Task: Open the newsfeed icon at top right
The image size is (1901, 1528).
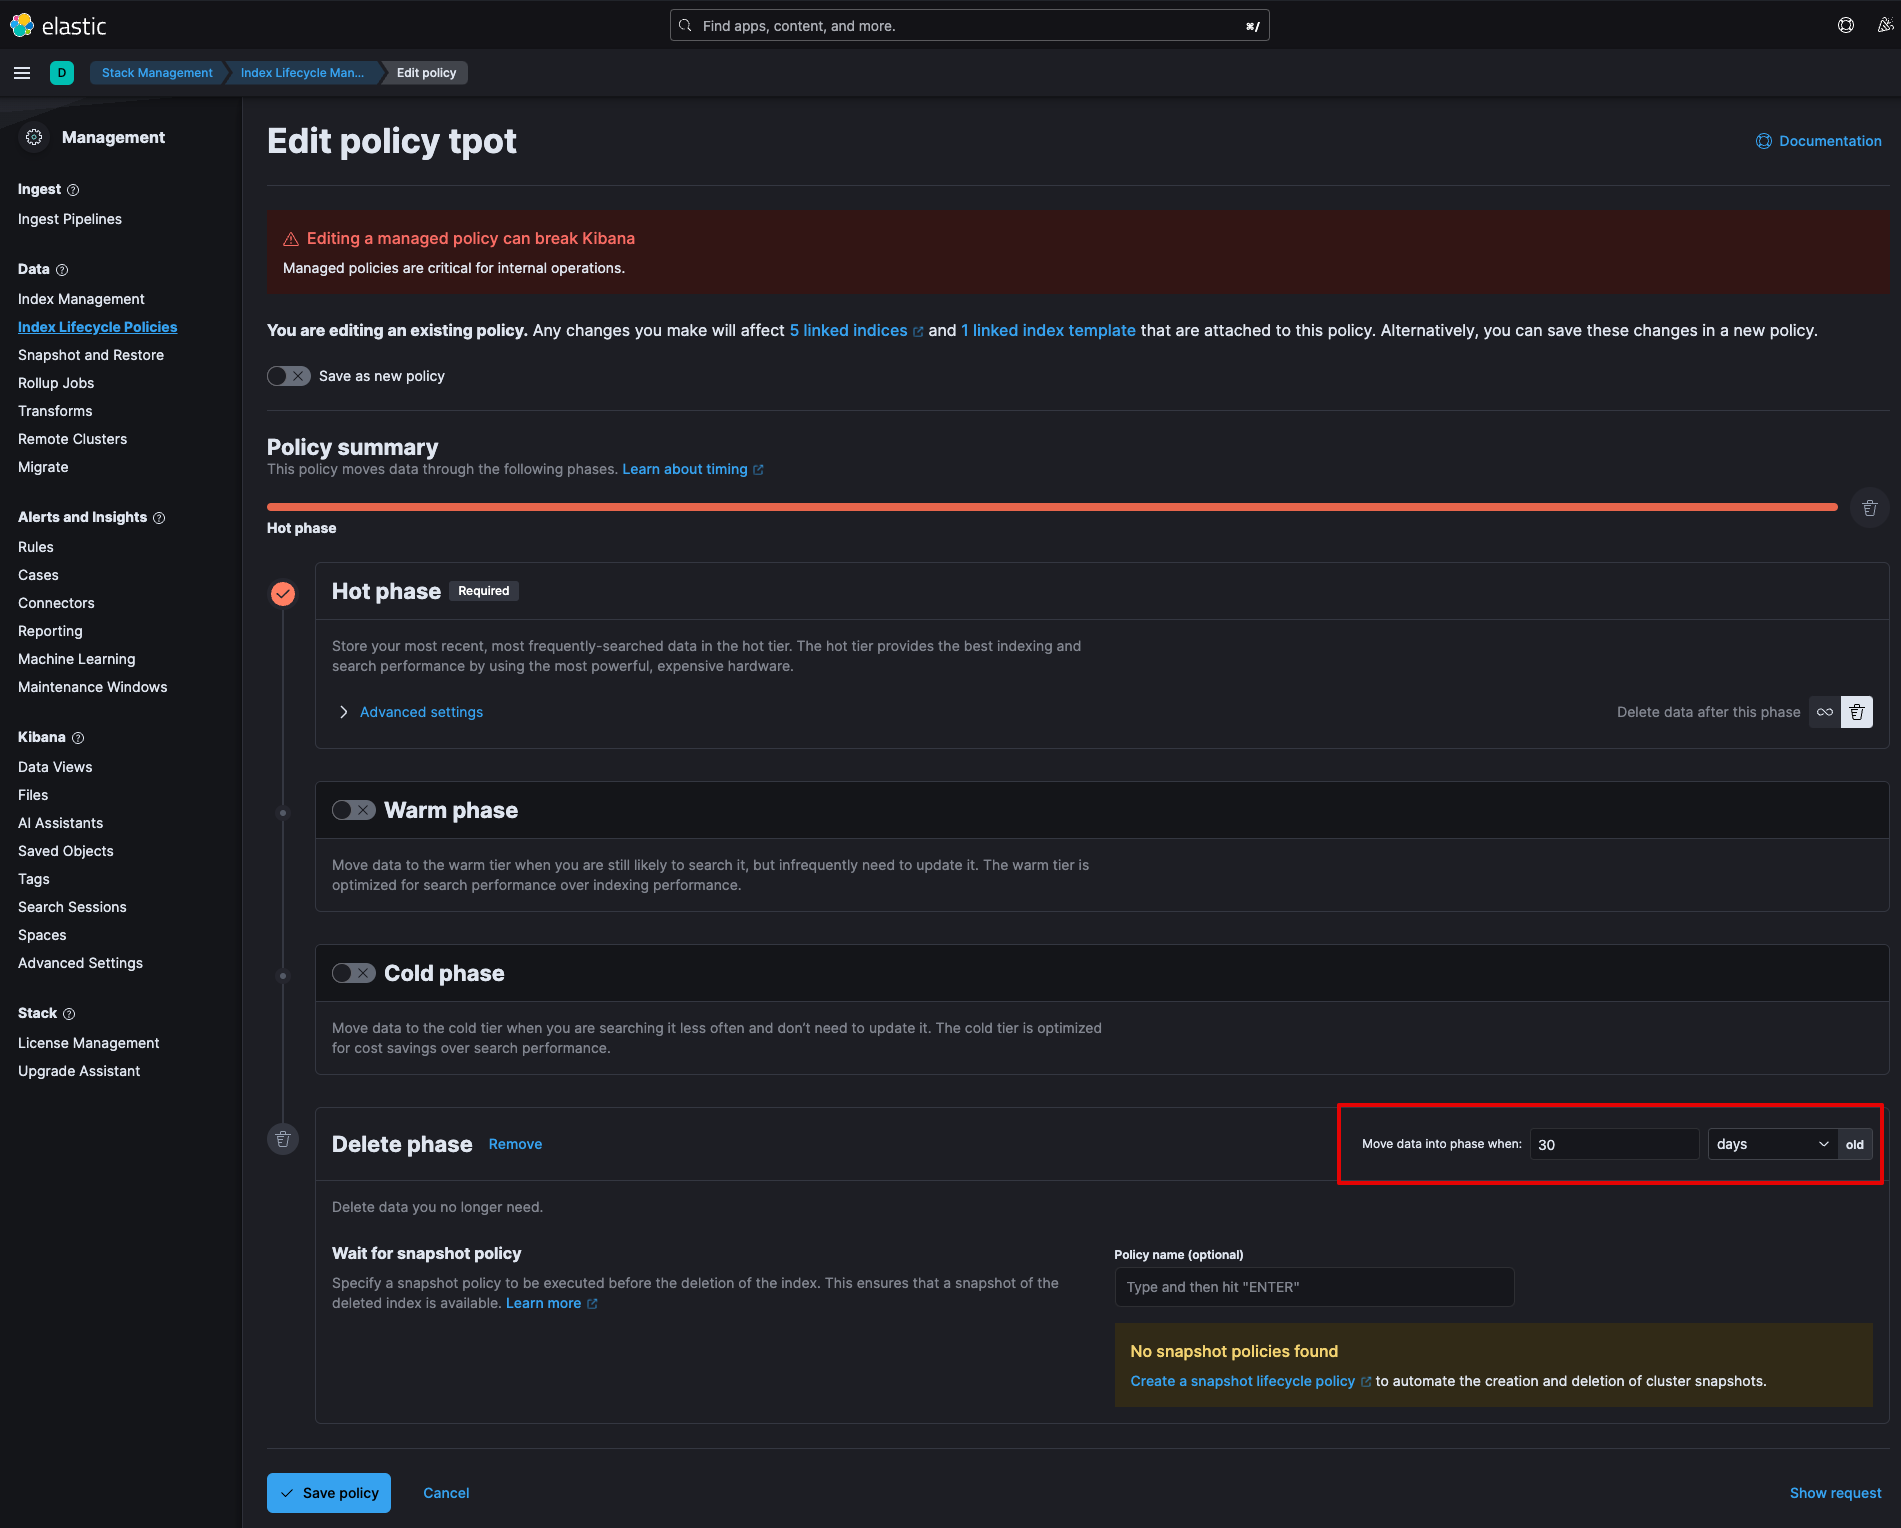Action: click(x=1884, y=26)
